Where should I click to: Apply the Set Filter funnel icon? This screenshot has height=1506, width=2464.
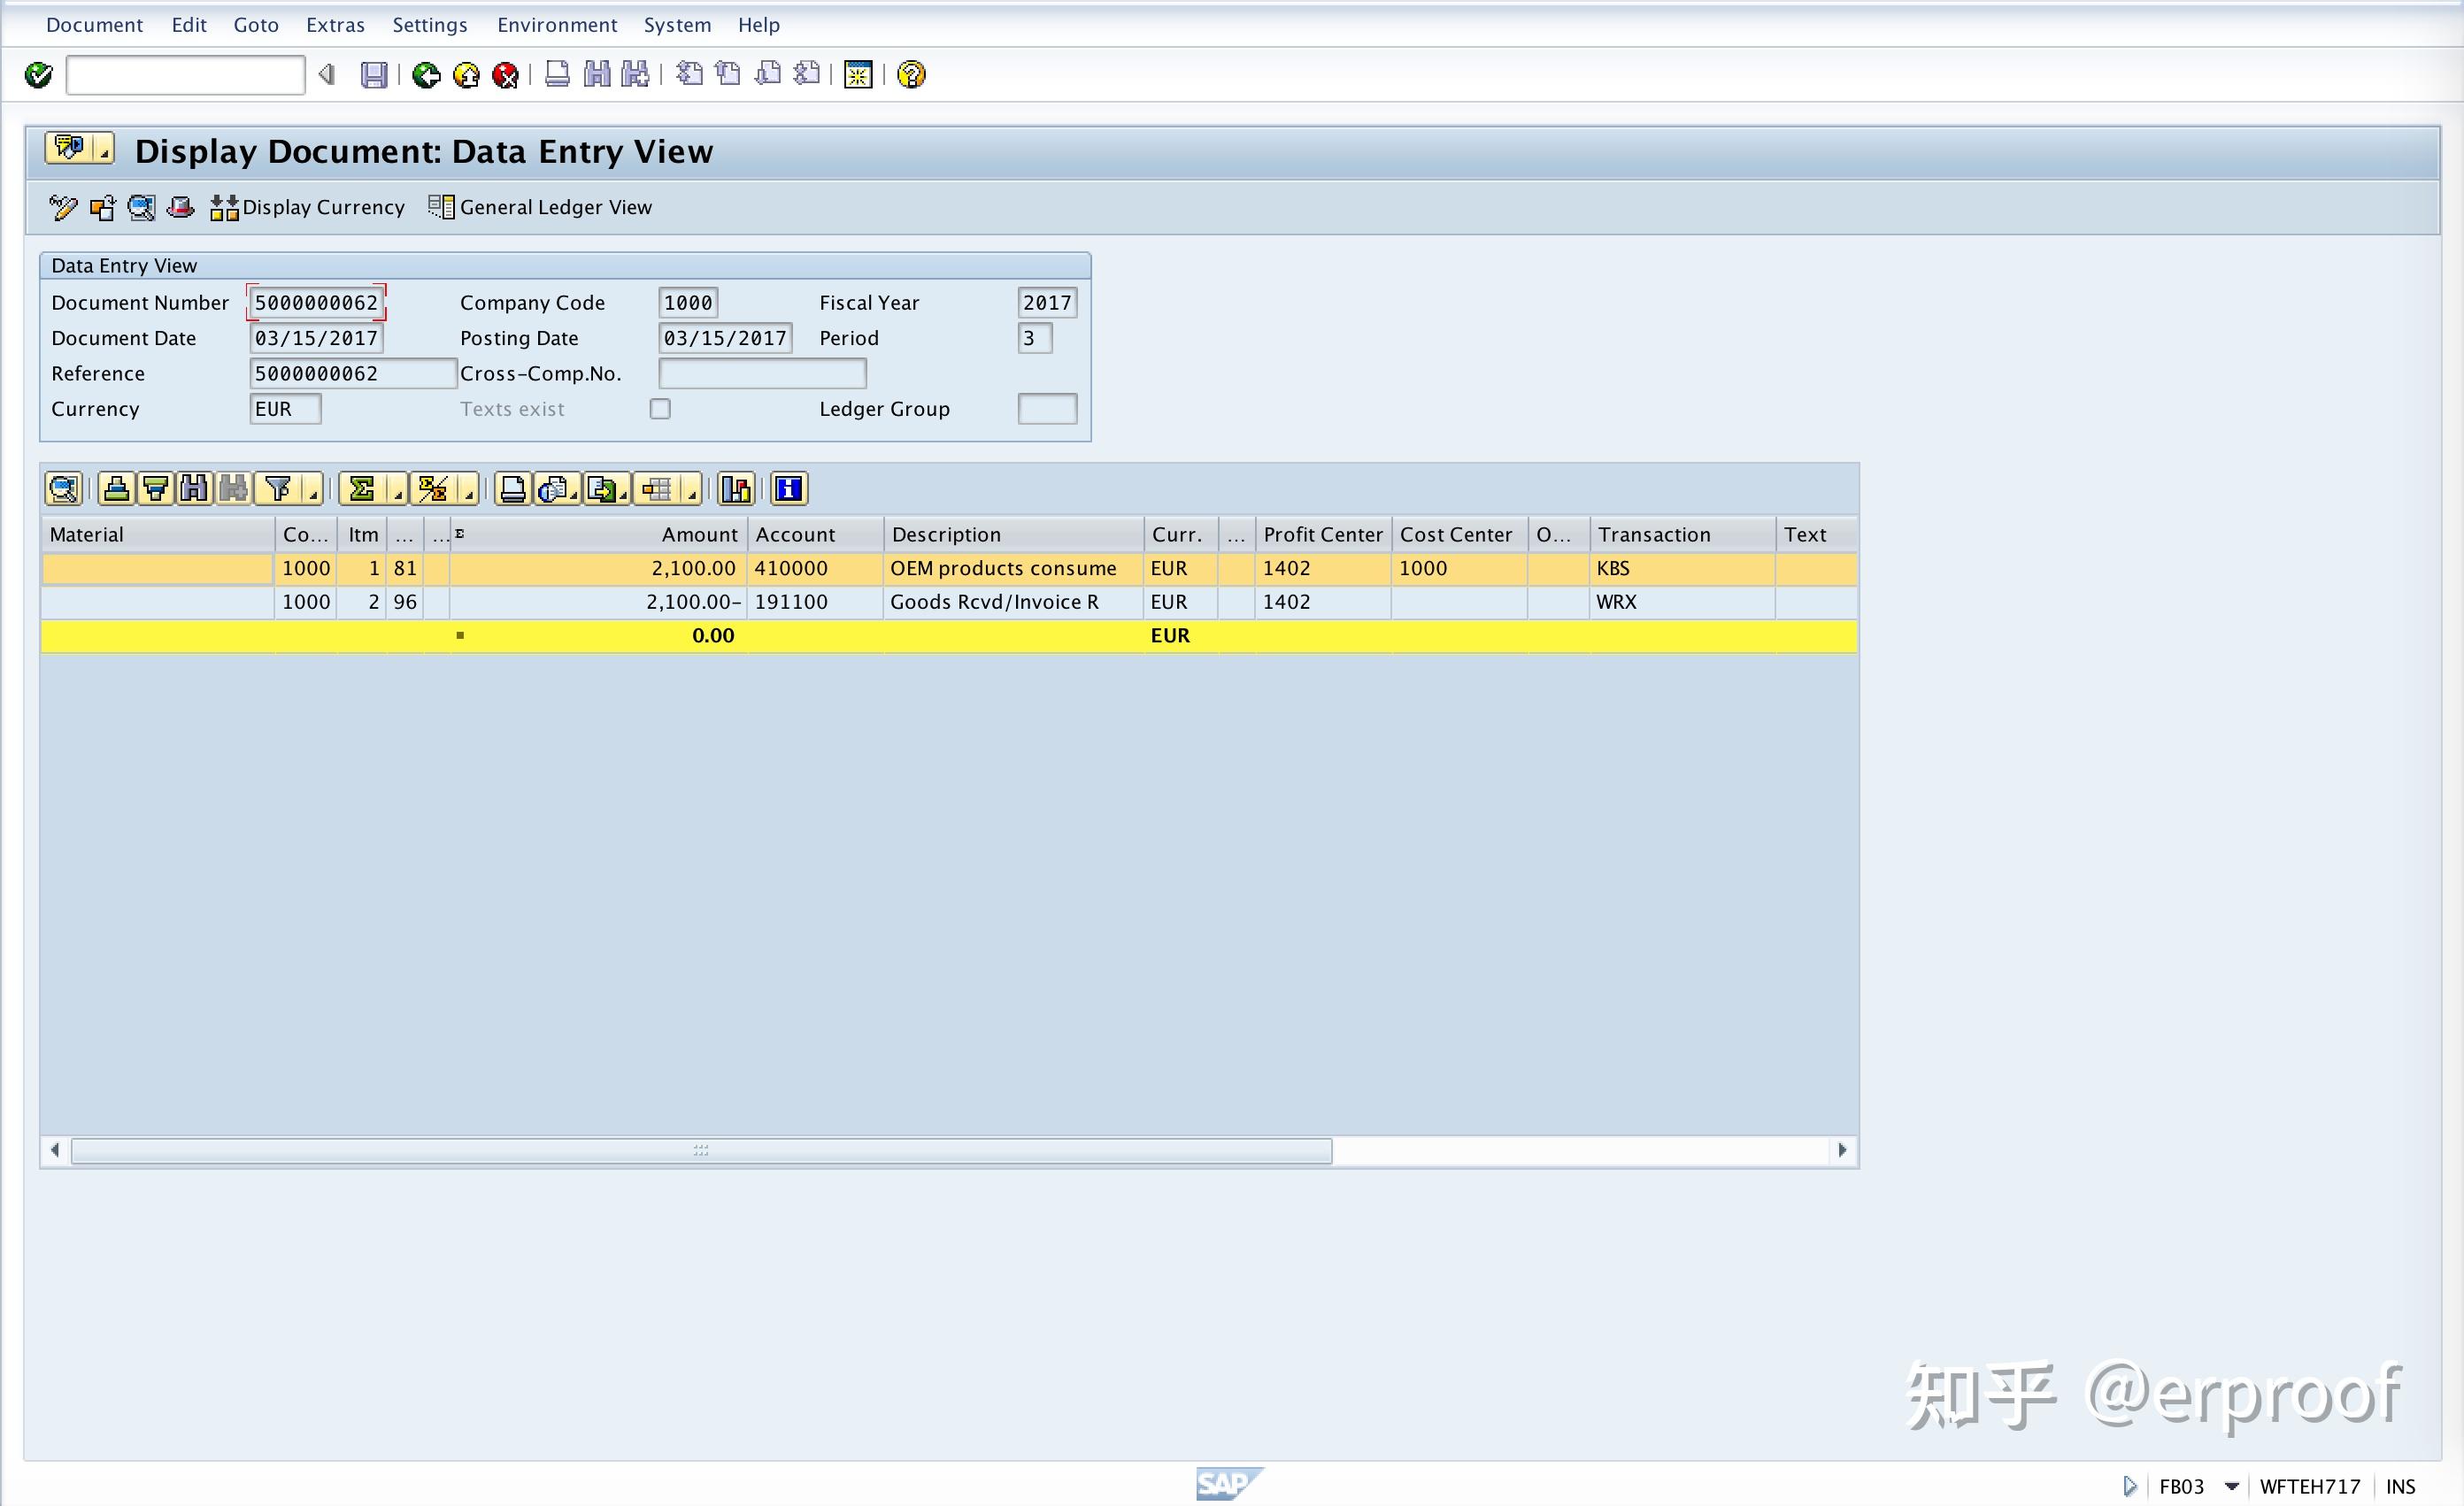pyautogui.click(x=279, y=489)
